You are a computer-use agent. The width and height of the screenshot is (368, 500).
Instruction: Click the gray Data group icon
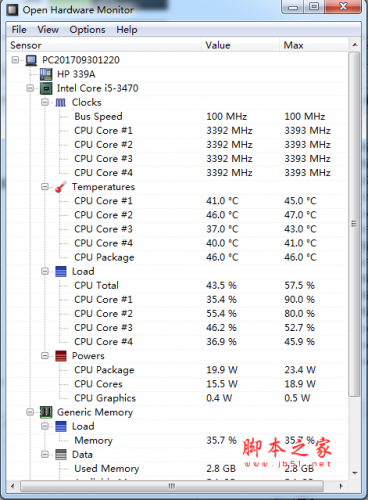pos(61,455)
